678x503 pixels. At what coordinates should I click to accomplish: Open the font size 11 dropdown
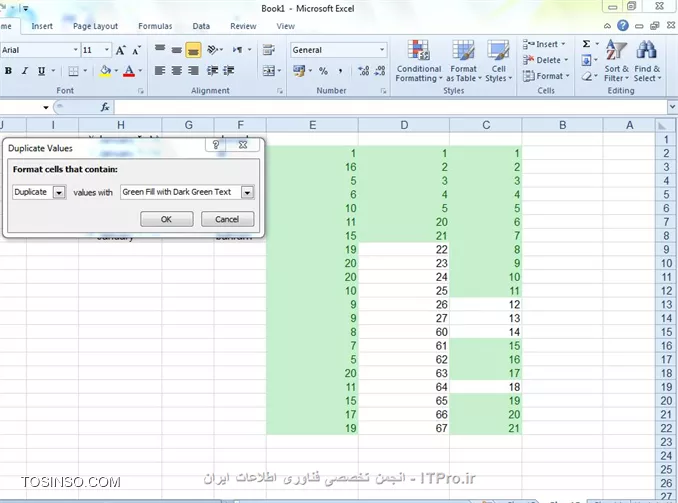[x=106, y=50]
